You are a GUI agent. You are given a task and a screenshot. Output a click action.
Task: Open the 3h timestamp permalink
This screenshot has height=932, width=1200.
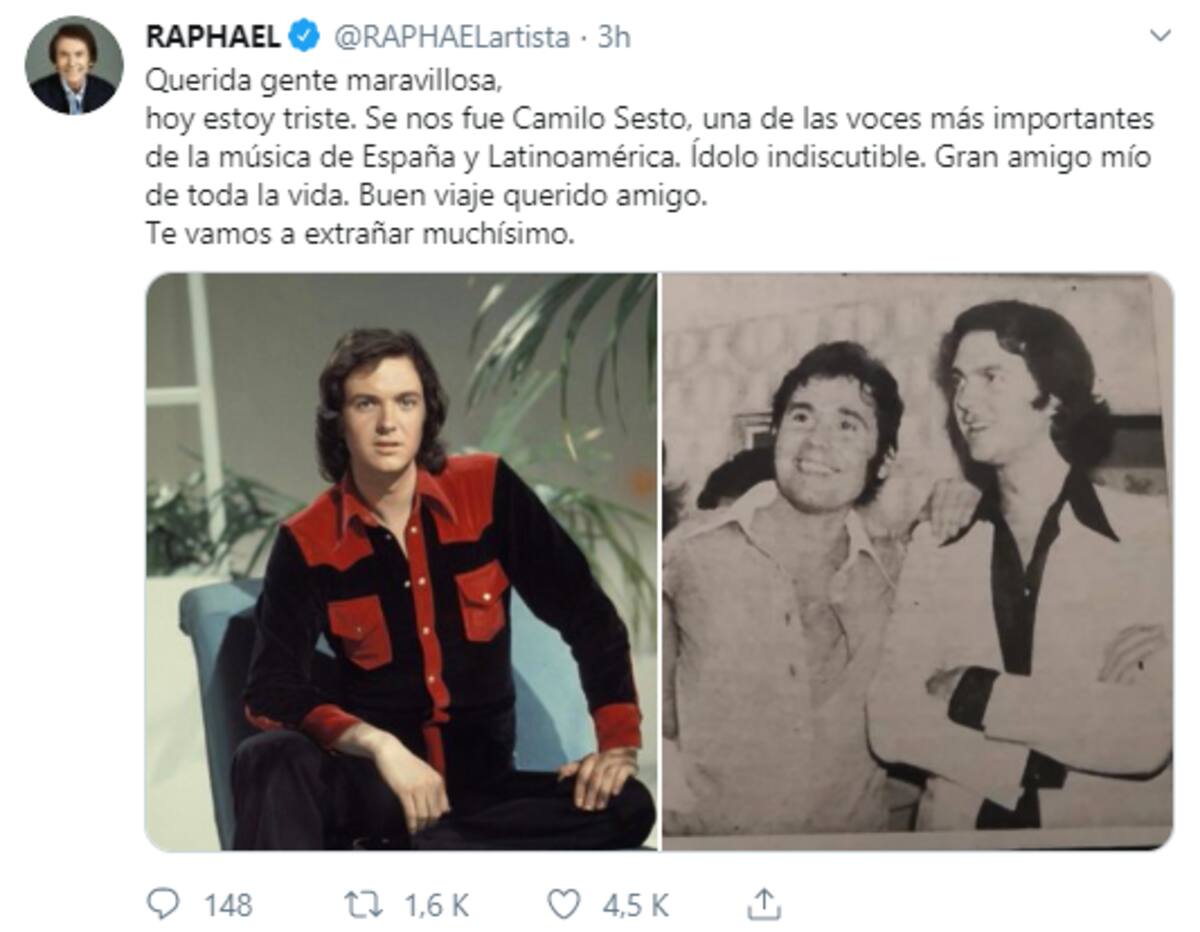tap(614, 38)
